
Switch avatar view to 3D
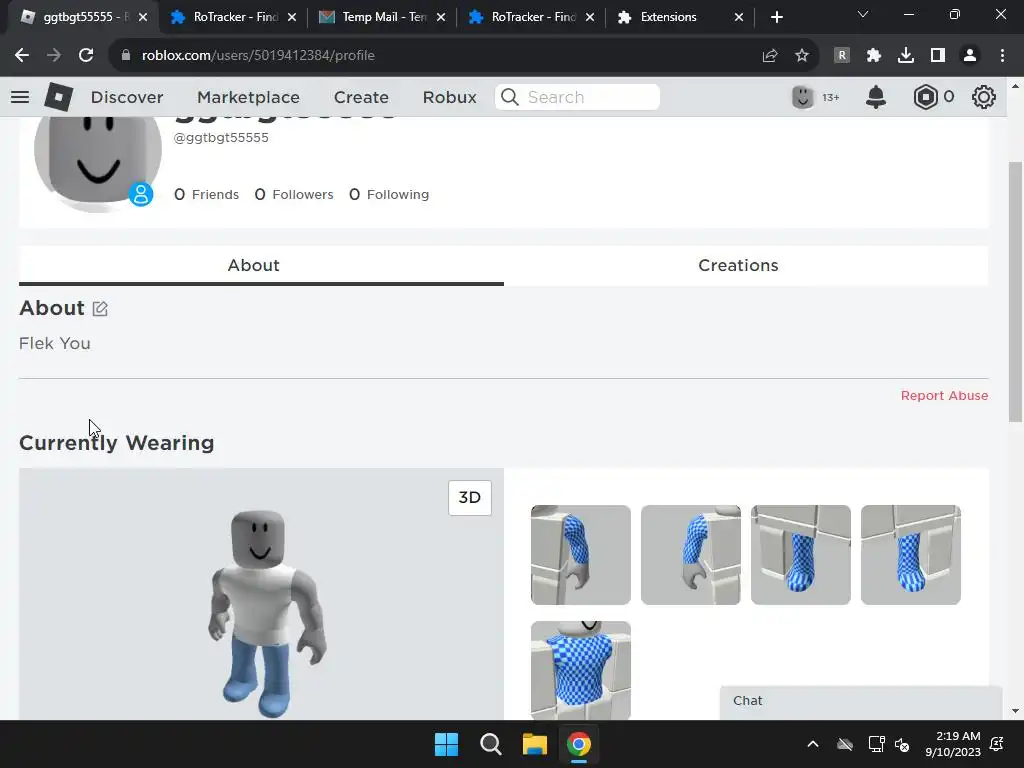tap(470, 498)
